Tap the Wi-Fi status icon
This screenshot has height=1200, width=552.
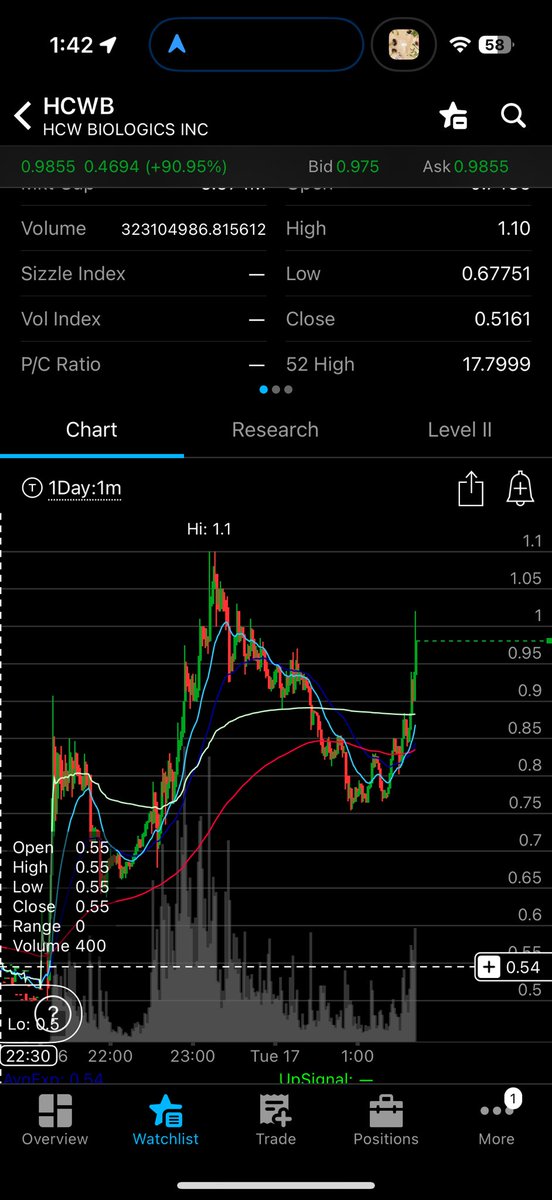[461, 45]
